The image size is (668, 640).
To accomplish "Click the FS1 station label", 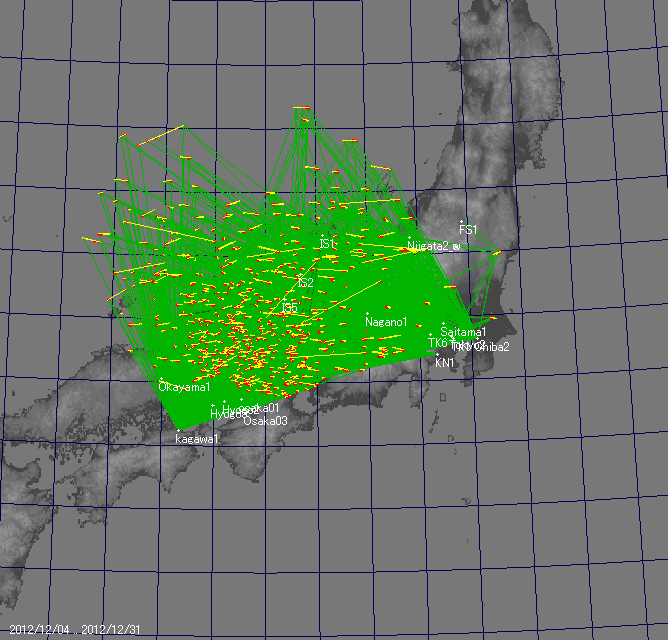I will 468,230.
